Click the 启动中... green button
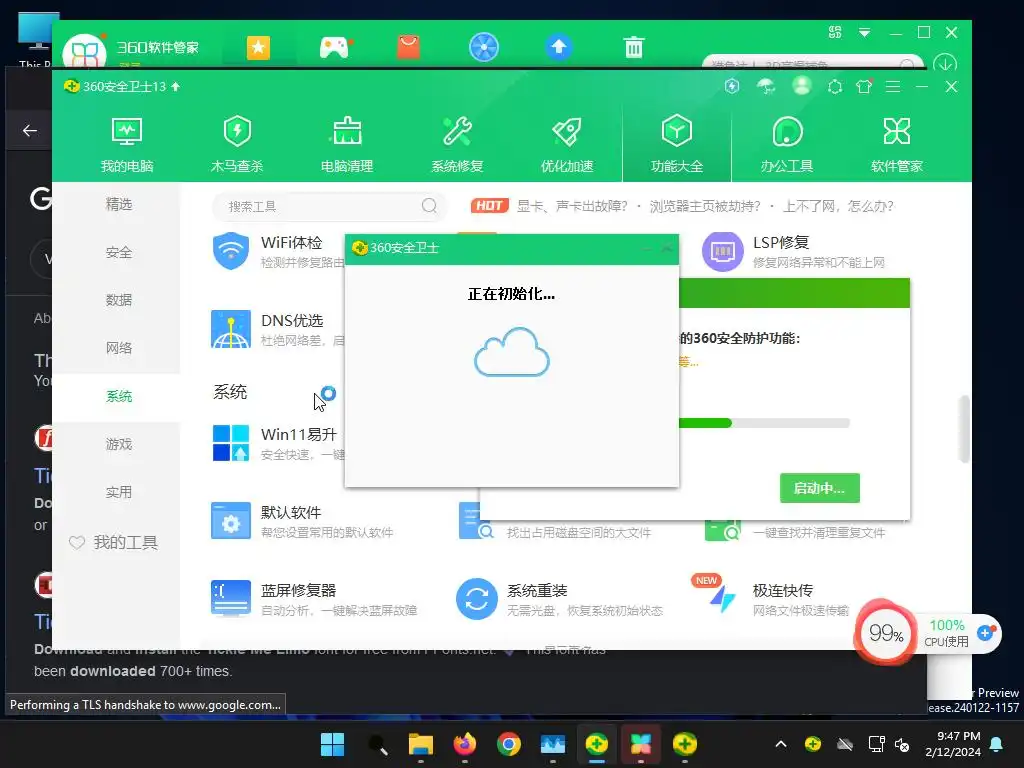Image resolution: width=1024 pixels, height=768 pixels. click(820, 488)
